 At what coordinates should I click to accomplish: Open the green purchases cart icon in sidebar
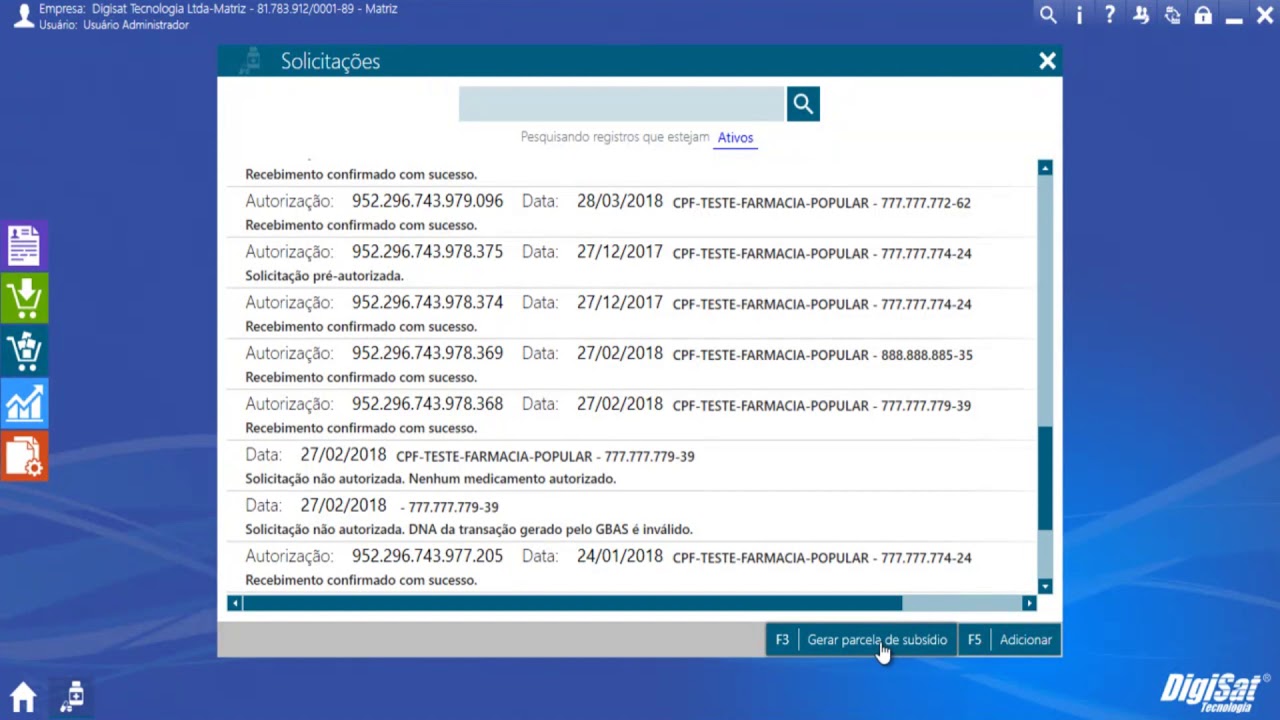[24, 298]
